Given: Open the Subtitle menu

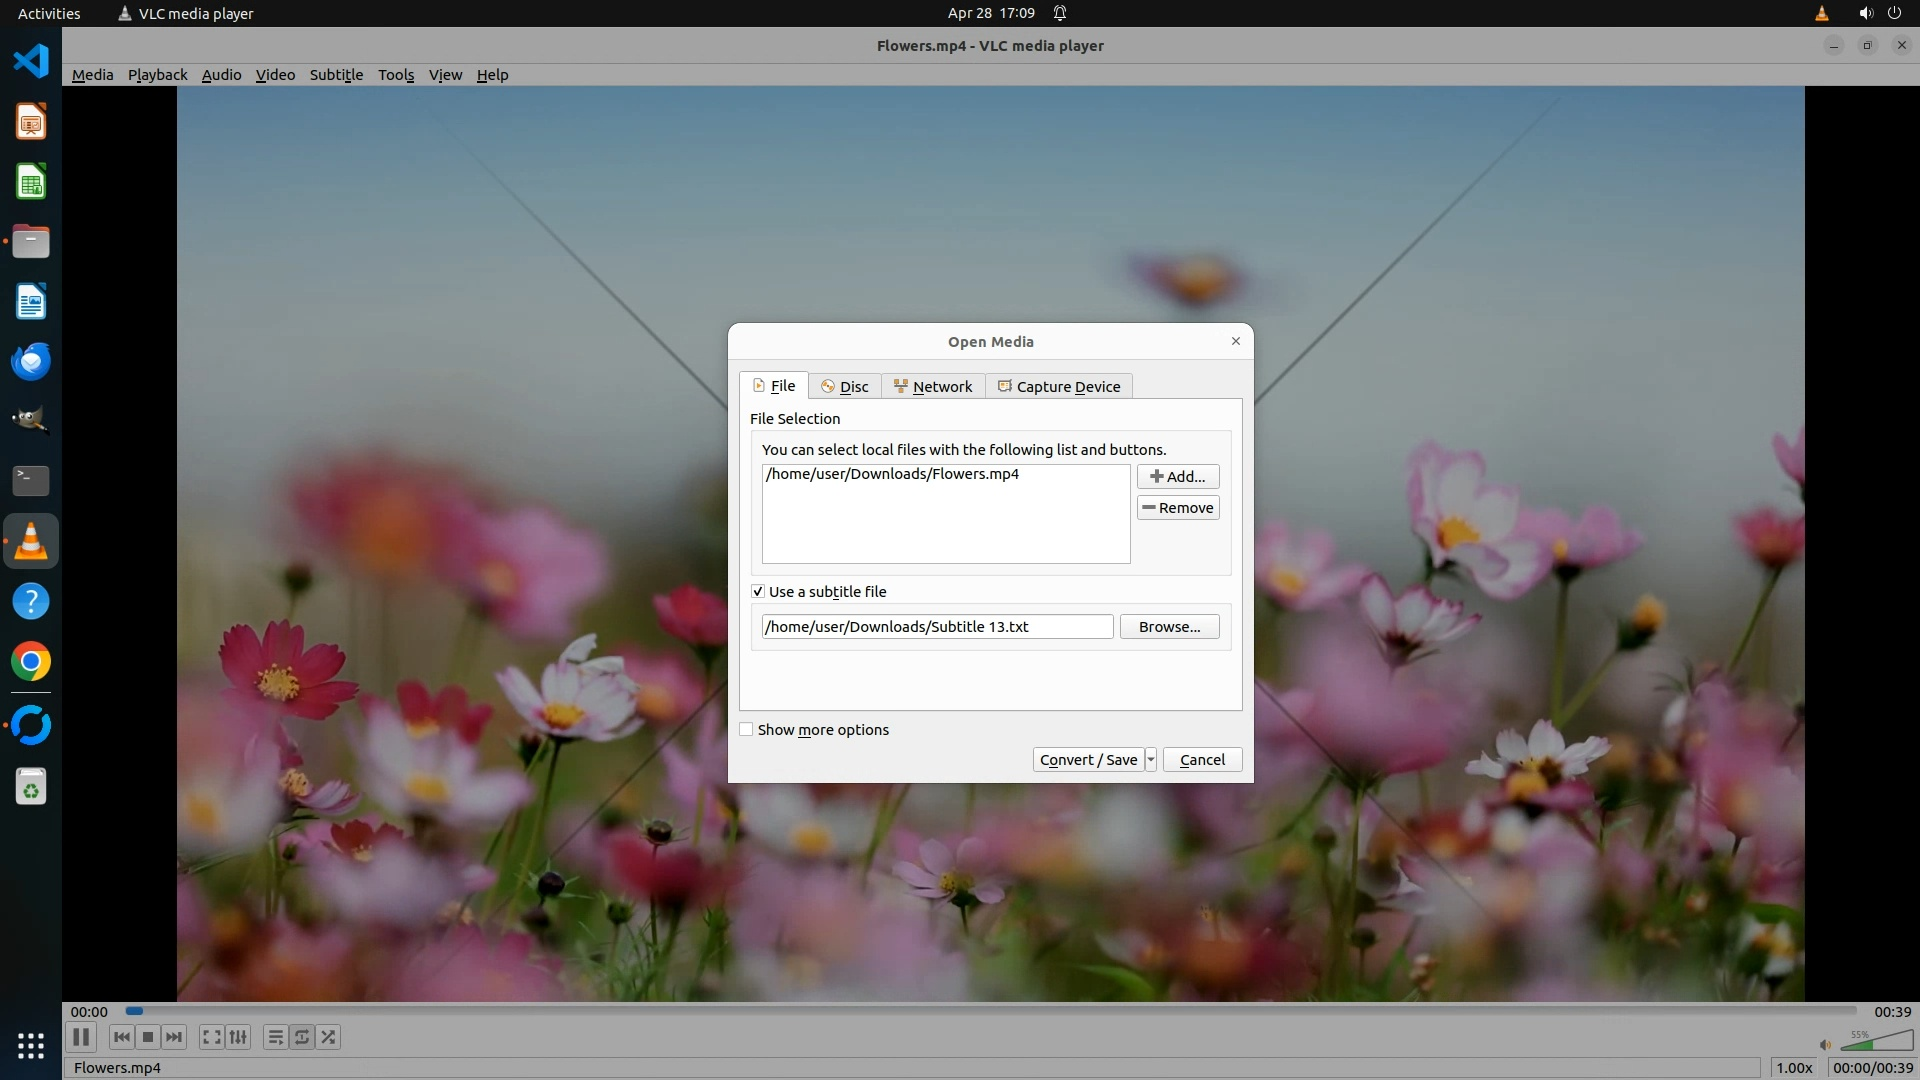Looking at the screenshot, I should tap(336, 75).
